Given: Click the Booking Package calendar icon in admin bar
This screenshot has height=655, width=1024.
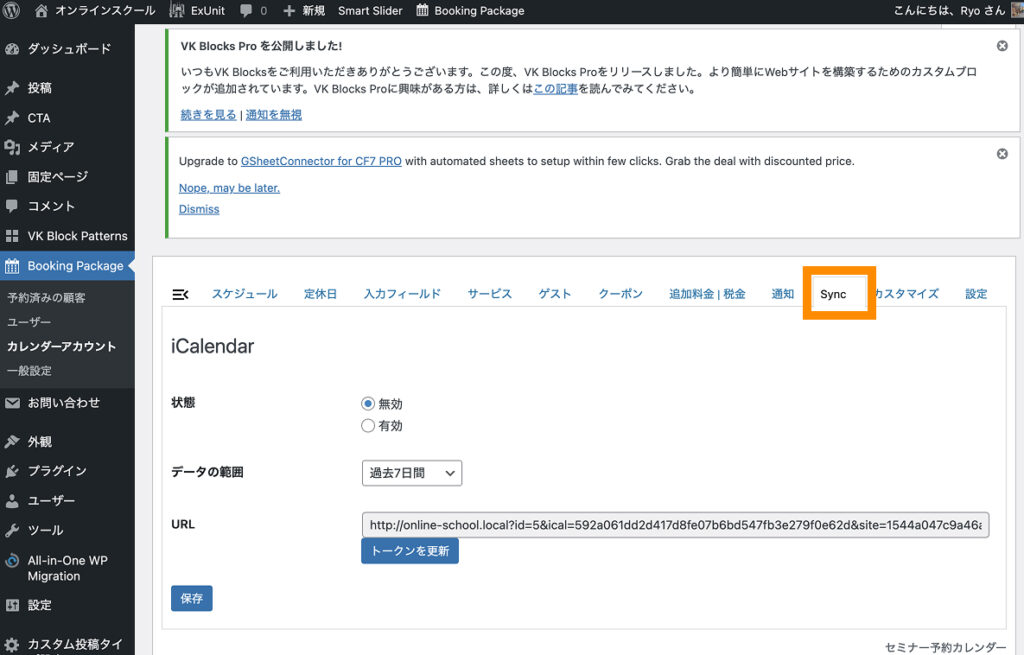Looking at the screenshot, I should pyautogui.click(x=422, y=11).
